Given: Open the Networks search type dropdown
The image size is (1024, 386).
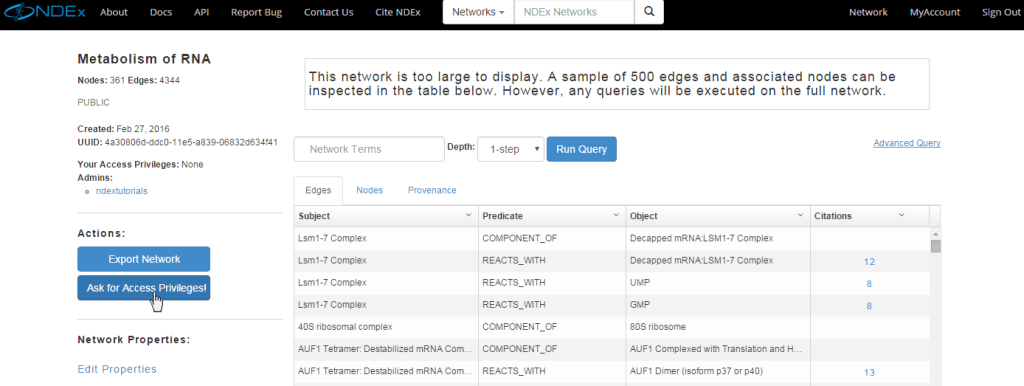Looking at the screenshot, I should pyautogui.click(x=478, y=12).
